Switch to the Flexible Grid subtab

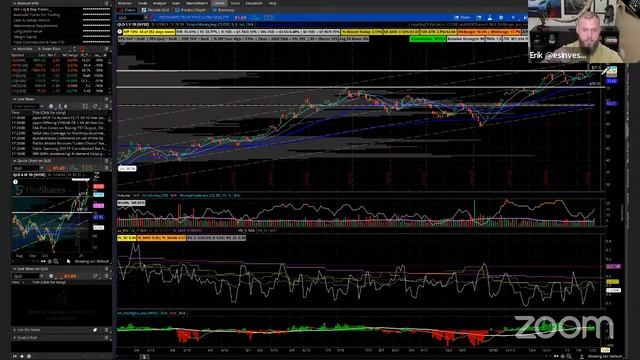(155, 10)
